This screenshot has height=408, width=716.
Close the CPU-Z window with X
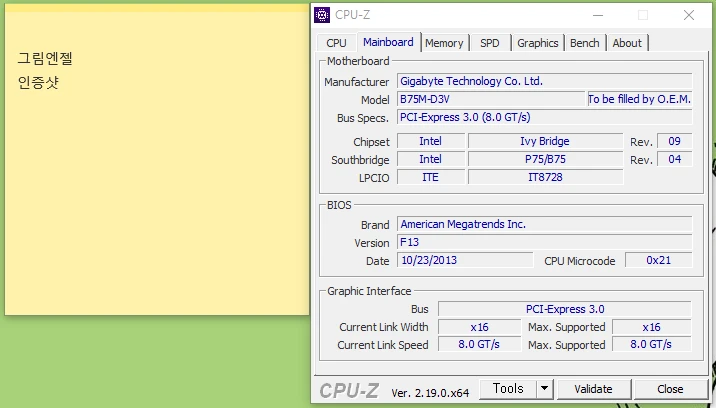689,15
